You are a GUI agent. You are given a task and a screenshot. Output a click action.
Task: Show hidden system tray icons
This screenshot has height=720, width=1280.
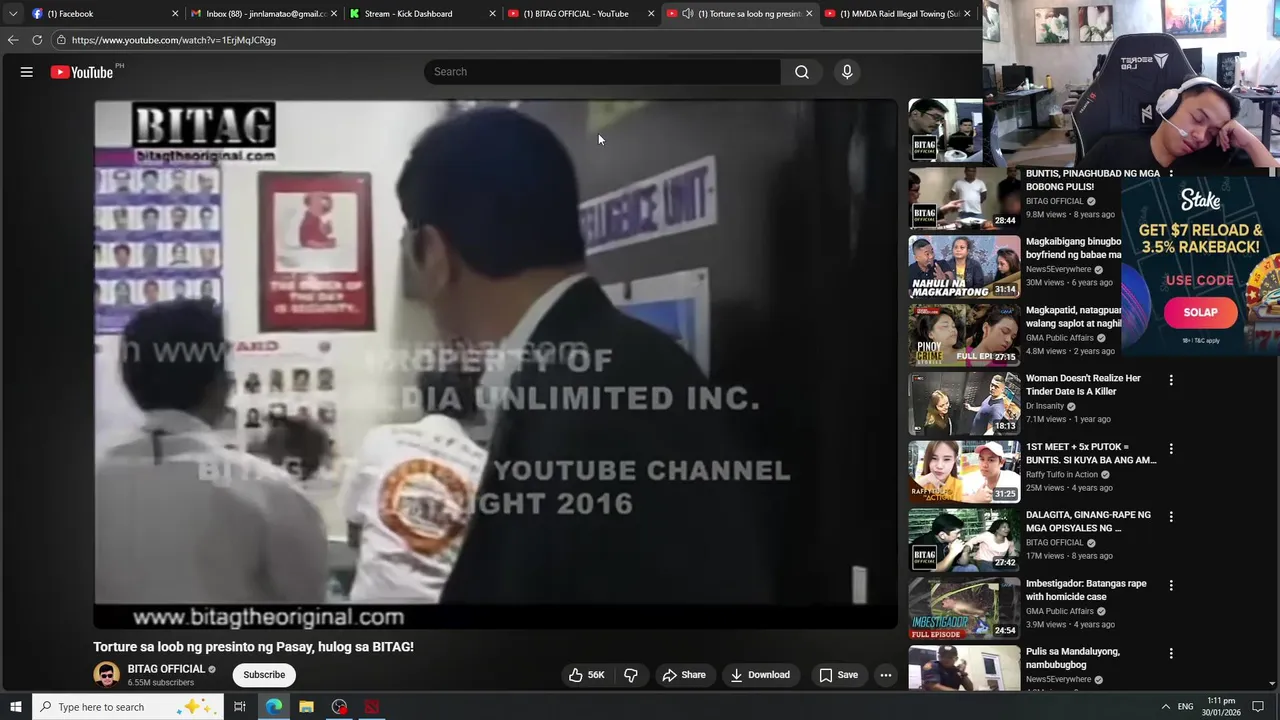[x=1165, y=707]
